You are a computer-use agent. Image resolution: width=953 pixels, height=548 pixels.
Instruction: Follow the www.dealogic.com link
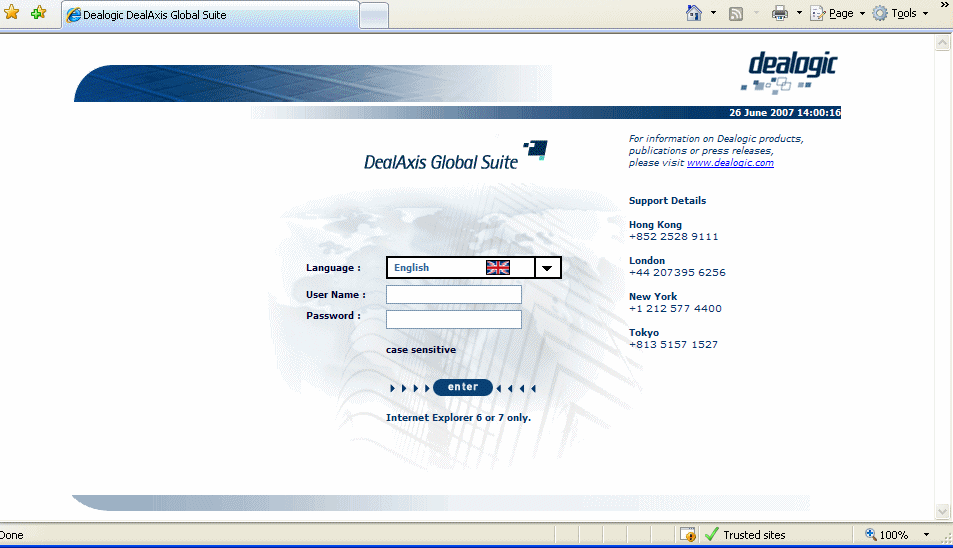pyautogui.click(x=730, y=163)
